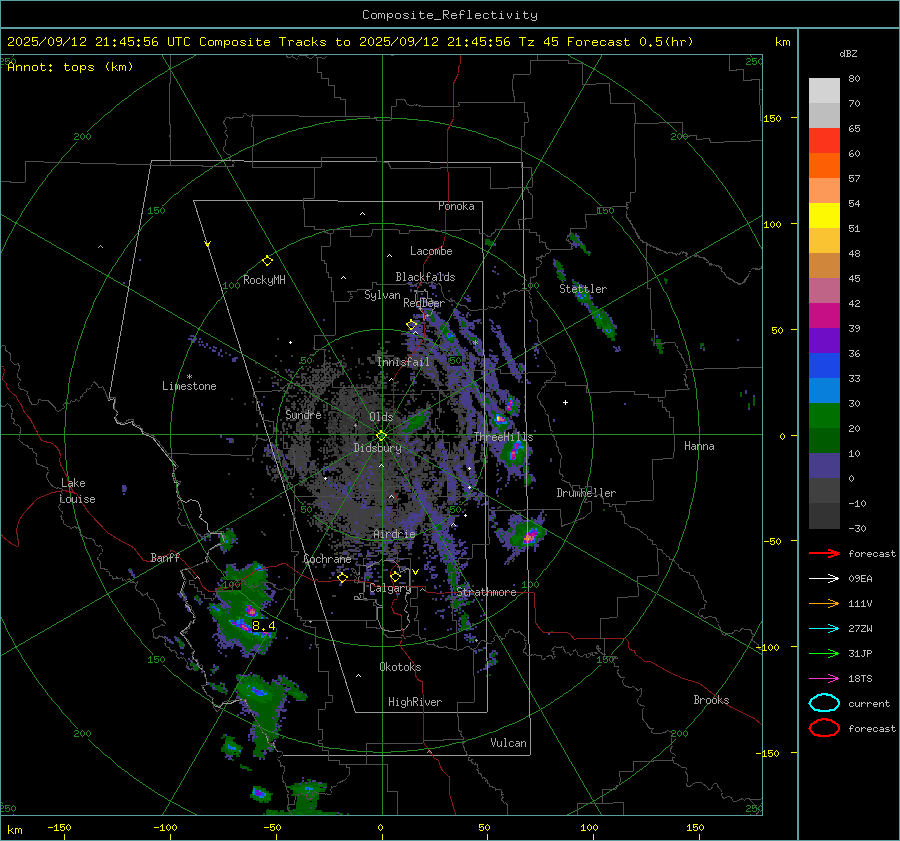Click the Lacombe city label

click(431, 251)
